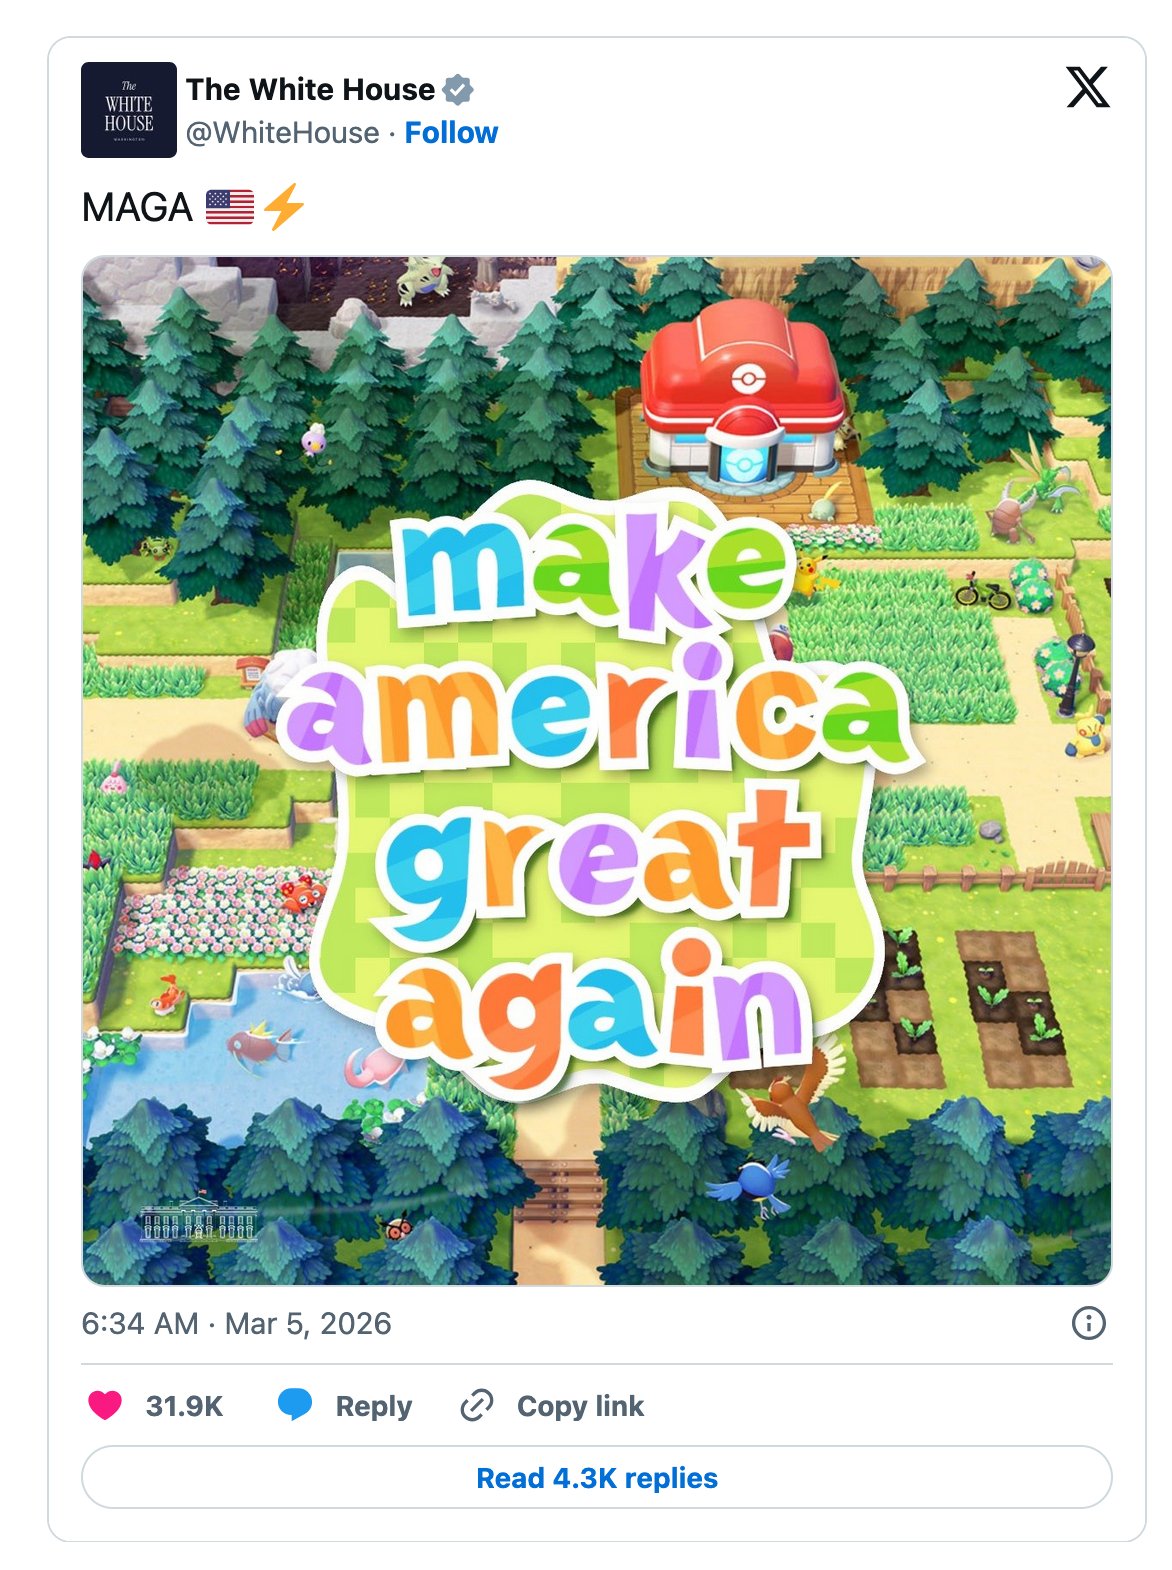Click the blue reply bubble icon
1172x1570 pixels.
(x=294, y=1405)
